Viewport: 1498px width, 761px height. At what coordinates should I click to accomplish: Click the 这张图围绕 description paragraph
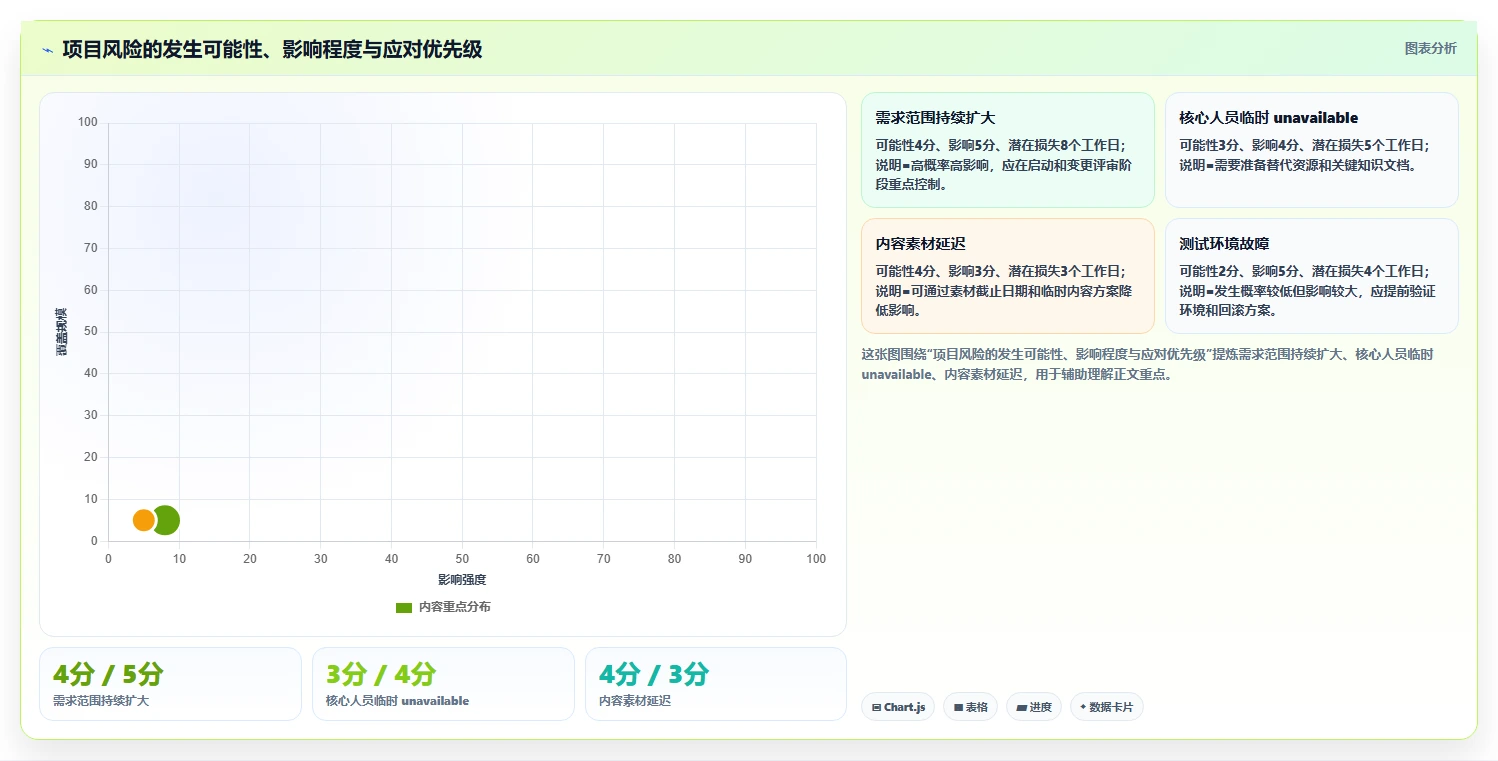[1150, 364]
